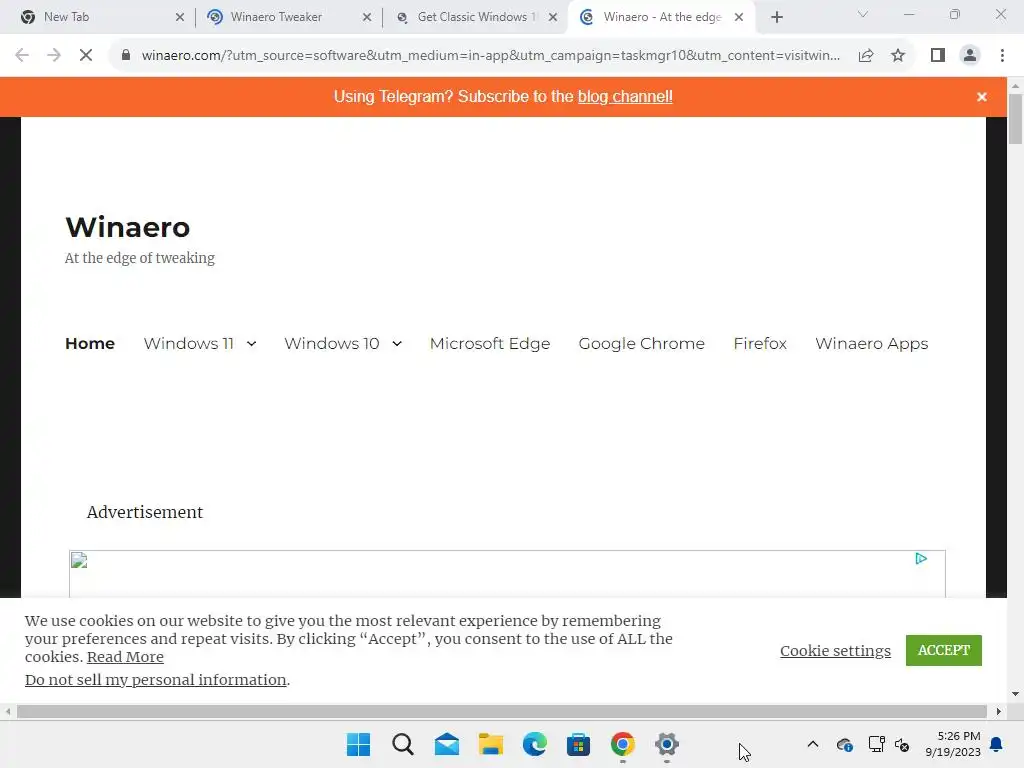This screenshot has width=1024, height=768.
Task: Open the Chrome profile avatar
Action: pos(970,56)
